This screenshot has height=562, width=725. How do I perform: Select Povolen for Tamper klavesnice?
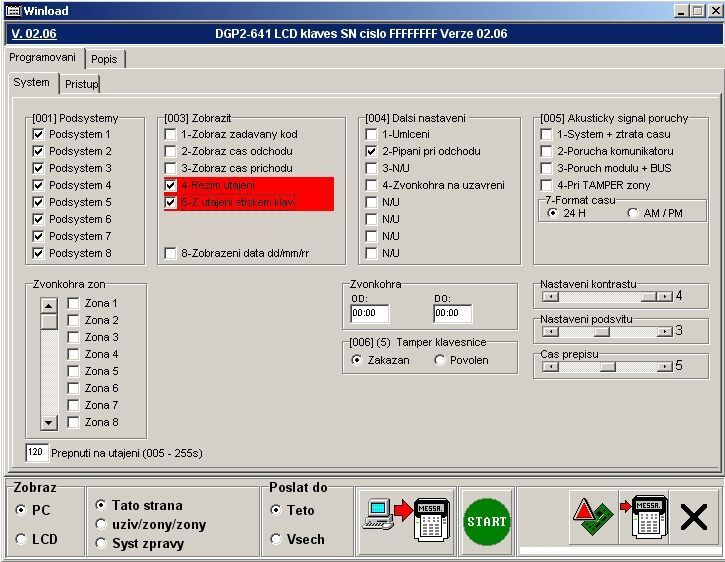coord(440,360)
